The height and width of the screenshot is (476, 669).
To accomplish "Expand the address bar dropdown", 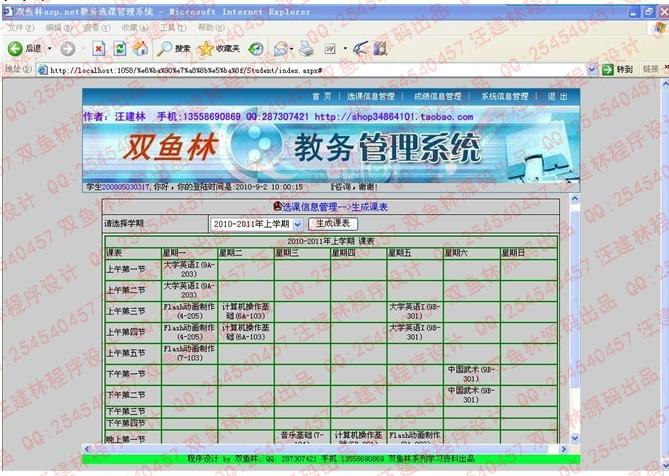I will pos(591,70).
